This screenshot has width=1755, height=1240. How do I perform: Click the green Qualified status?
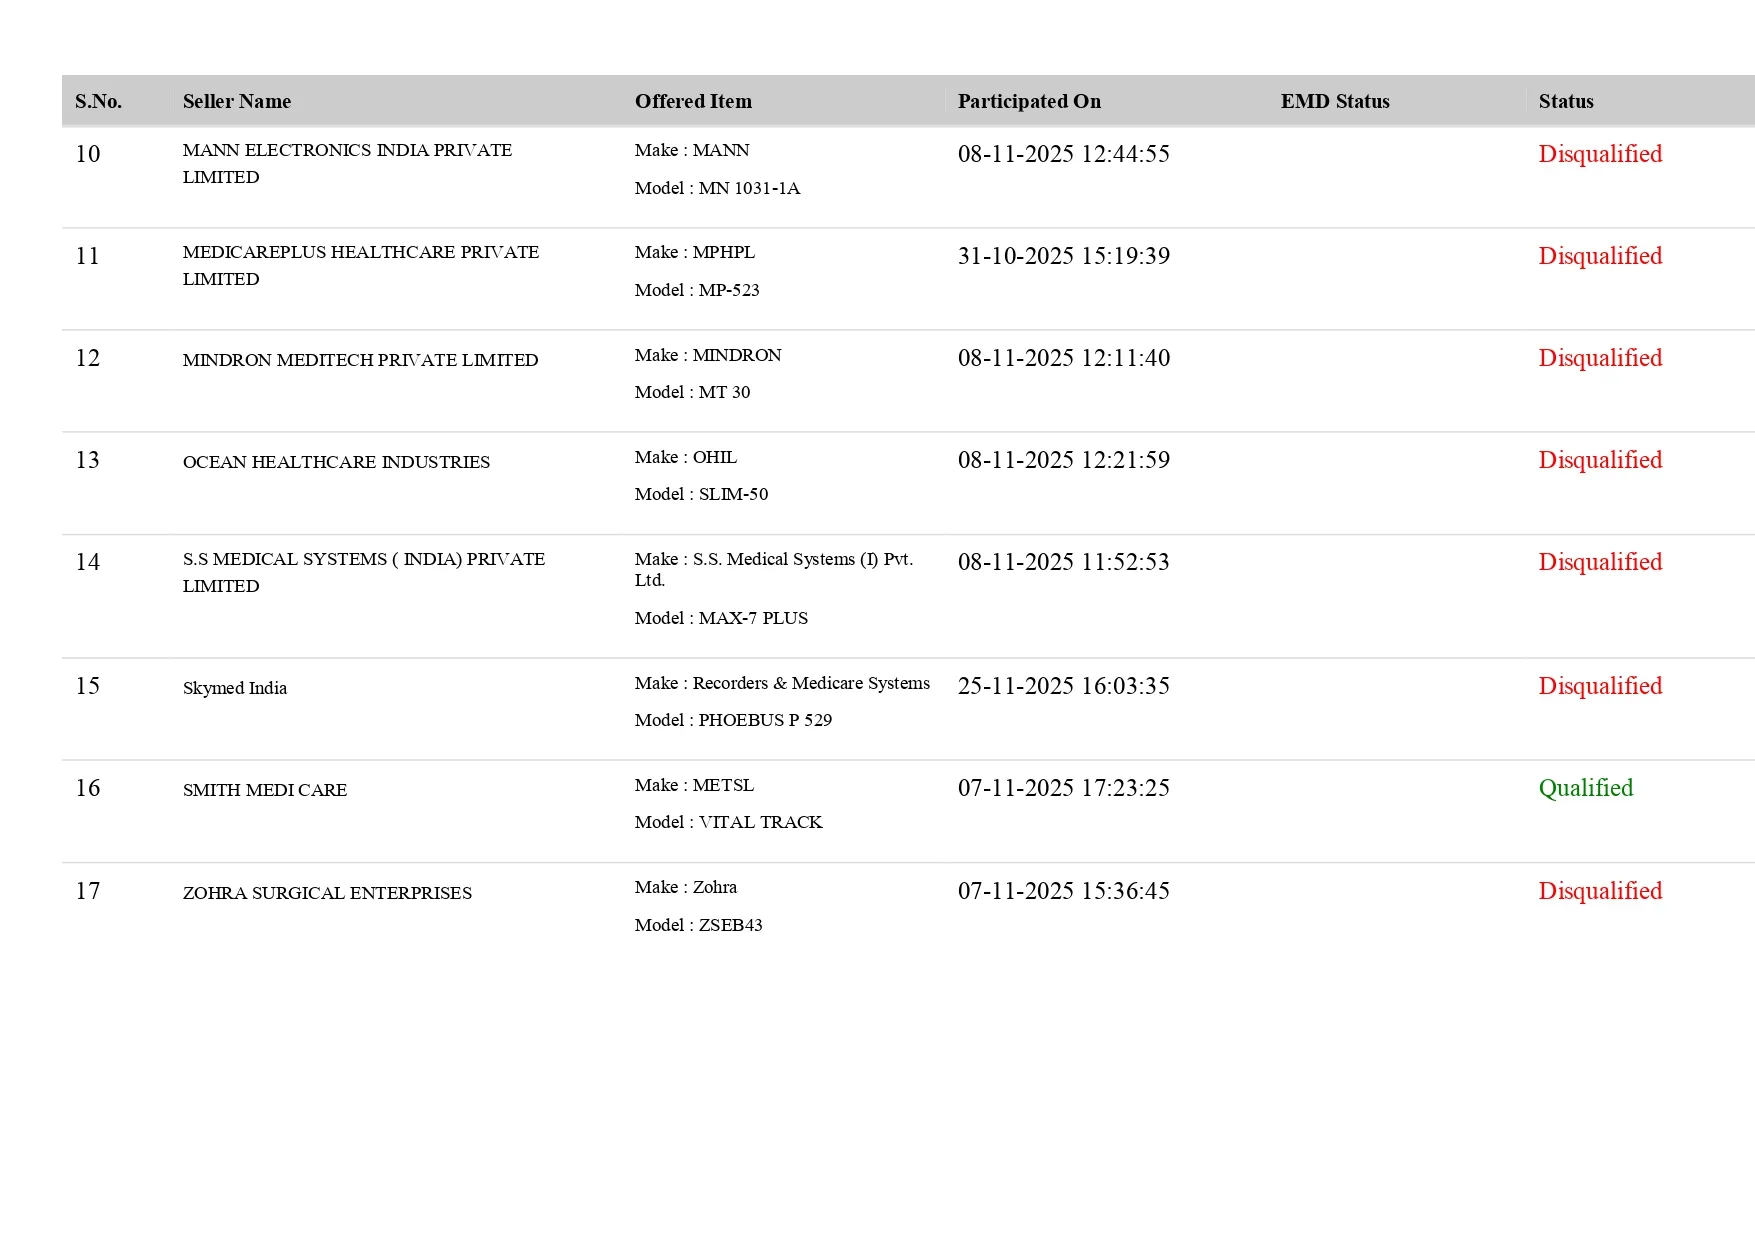(1585, 788)
